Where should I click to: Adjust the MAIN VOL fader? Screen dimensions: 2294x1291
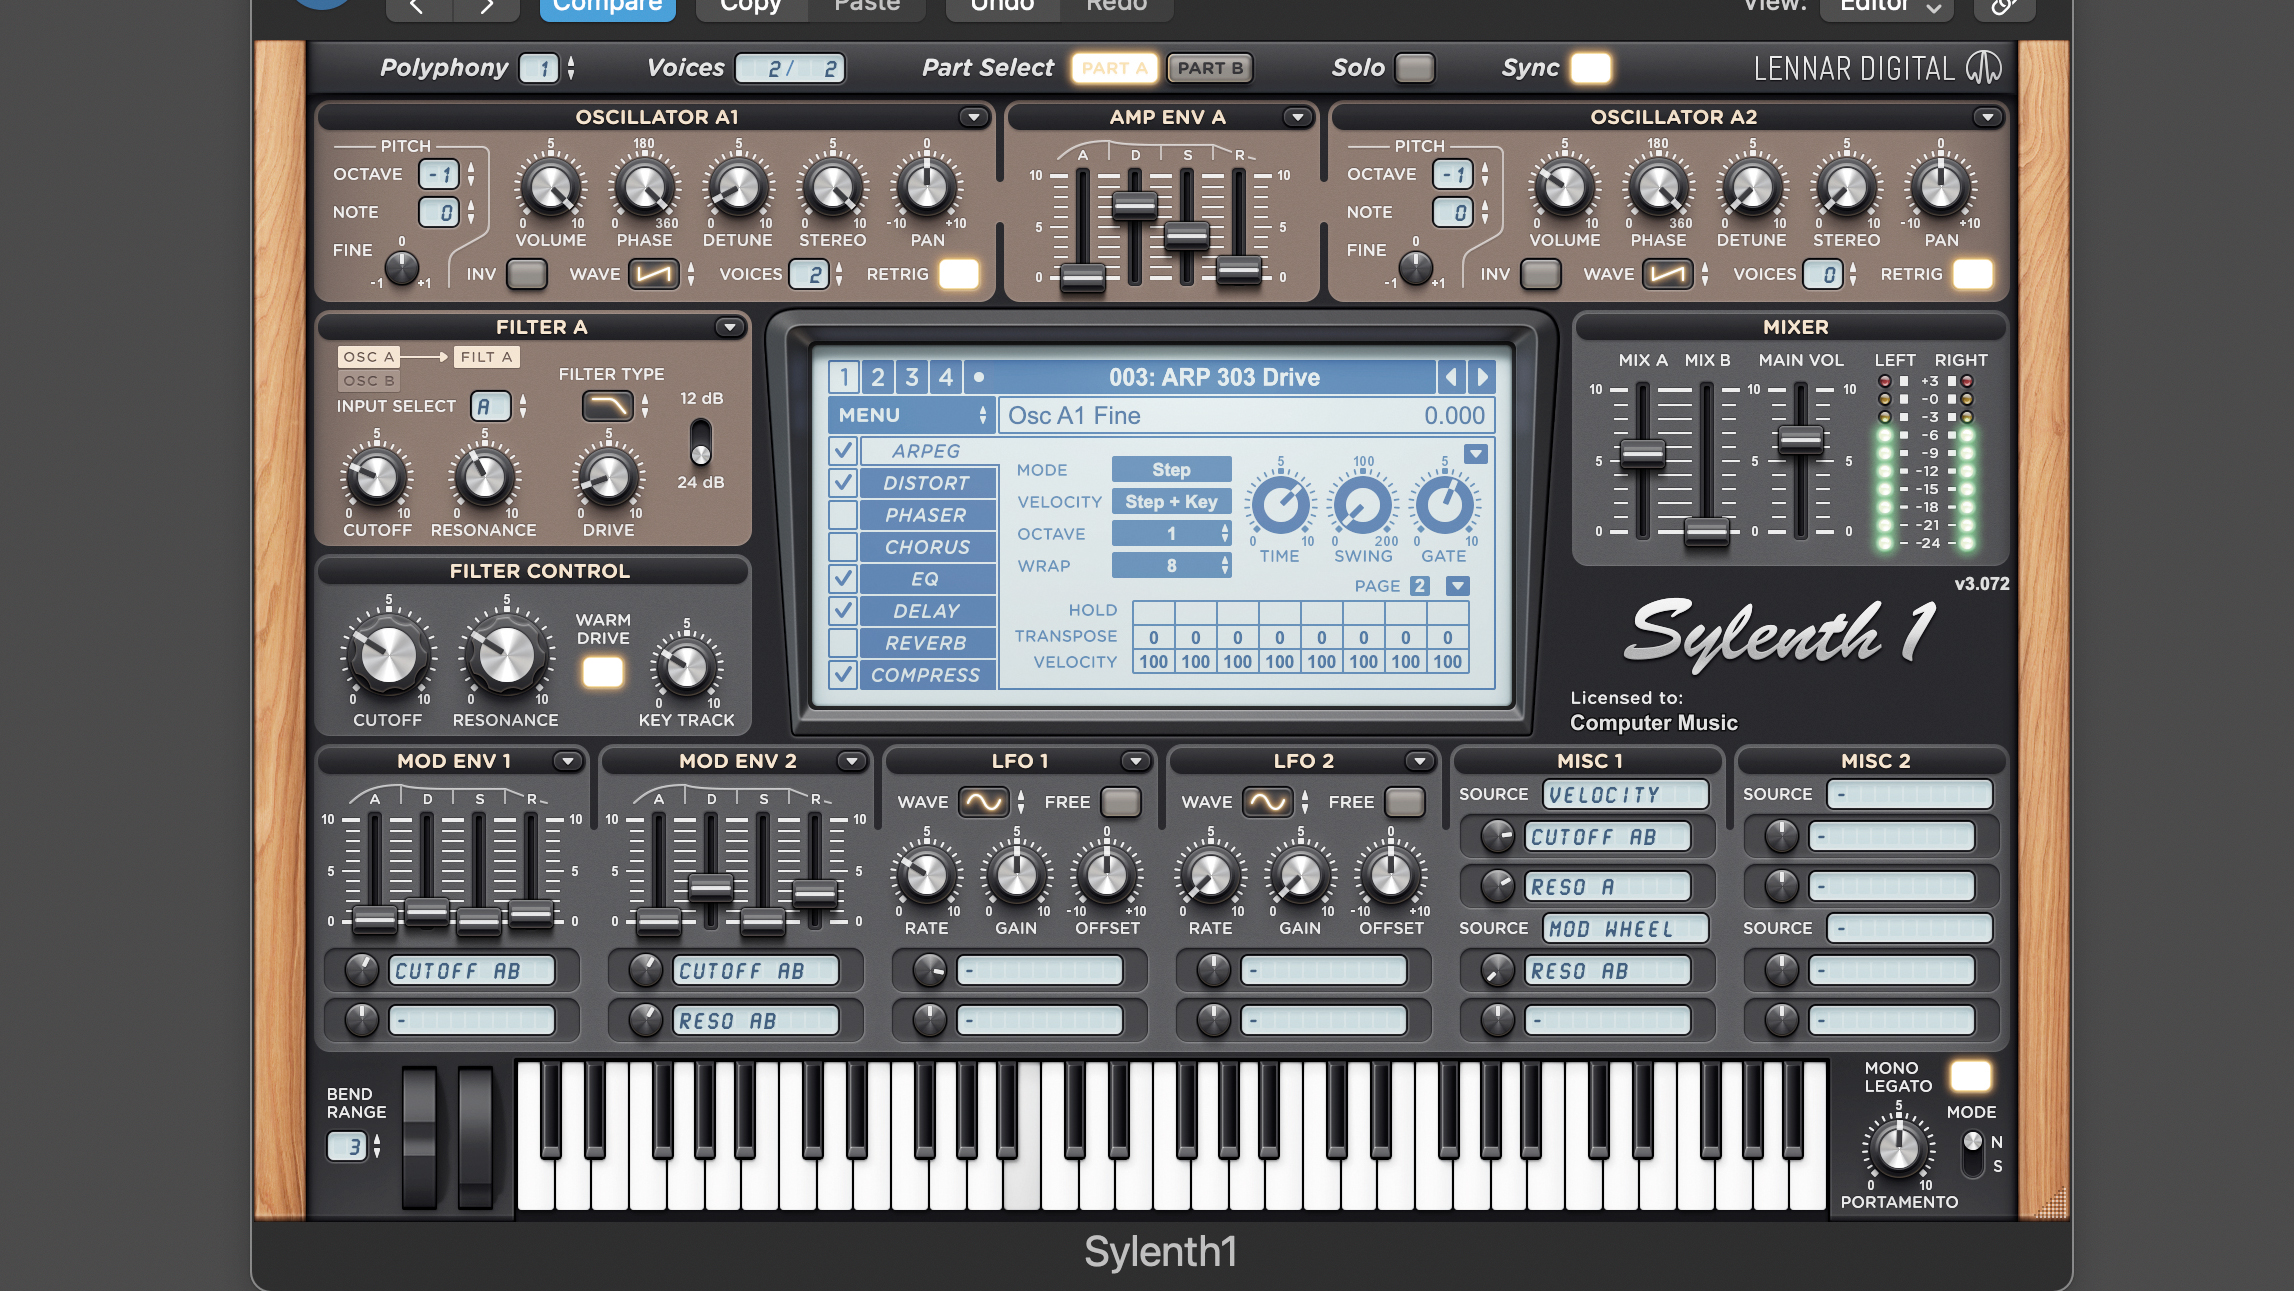pyautogui.click(x=1800, y=438)
